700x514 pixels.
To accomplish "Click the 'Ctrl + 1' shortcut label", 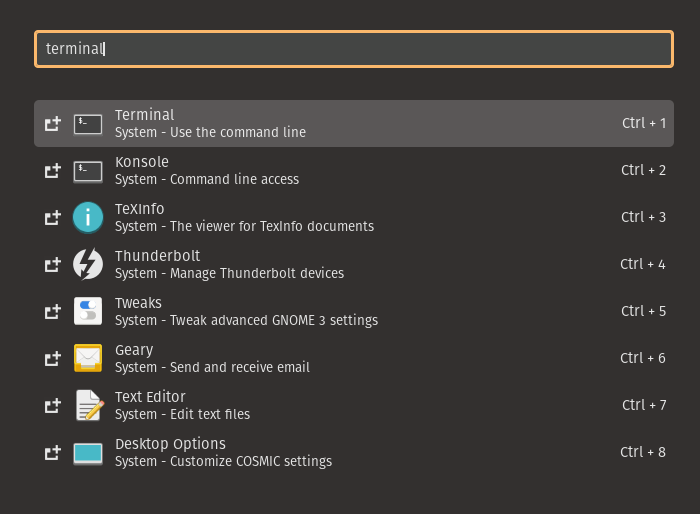I will (644, 123).
